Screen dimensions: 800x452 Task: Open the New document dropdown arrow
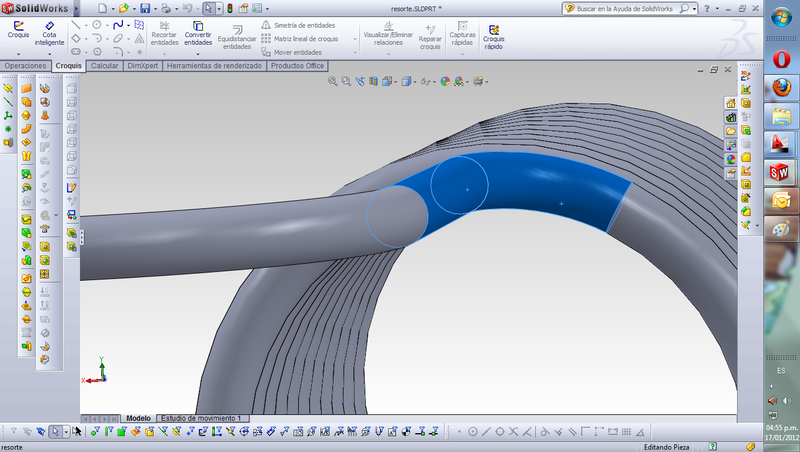113,9
